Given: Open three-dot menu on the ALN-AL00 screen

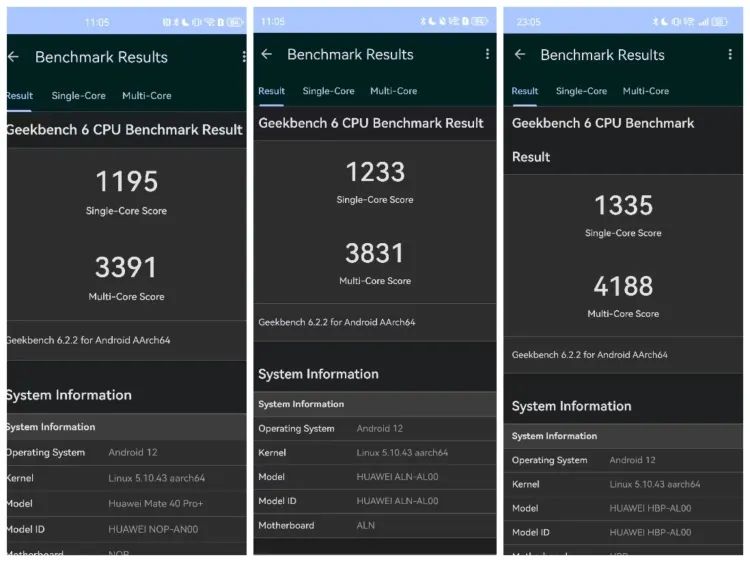Looking at the screenshot, I should click(487, 54).
